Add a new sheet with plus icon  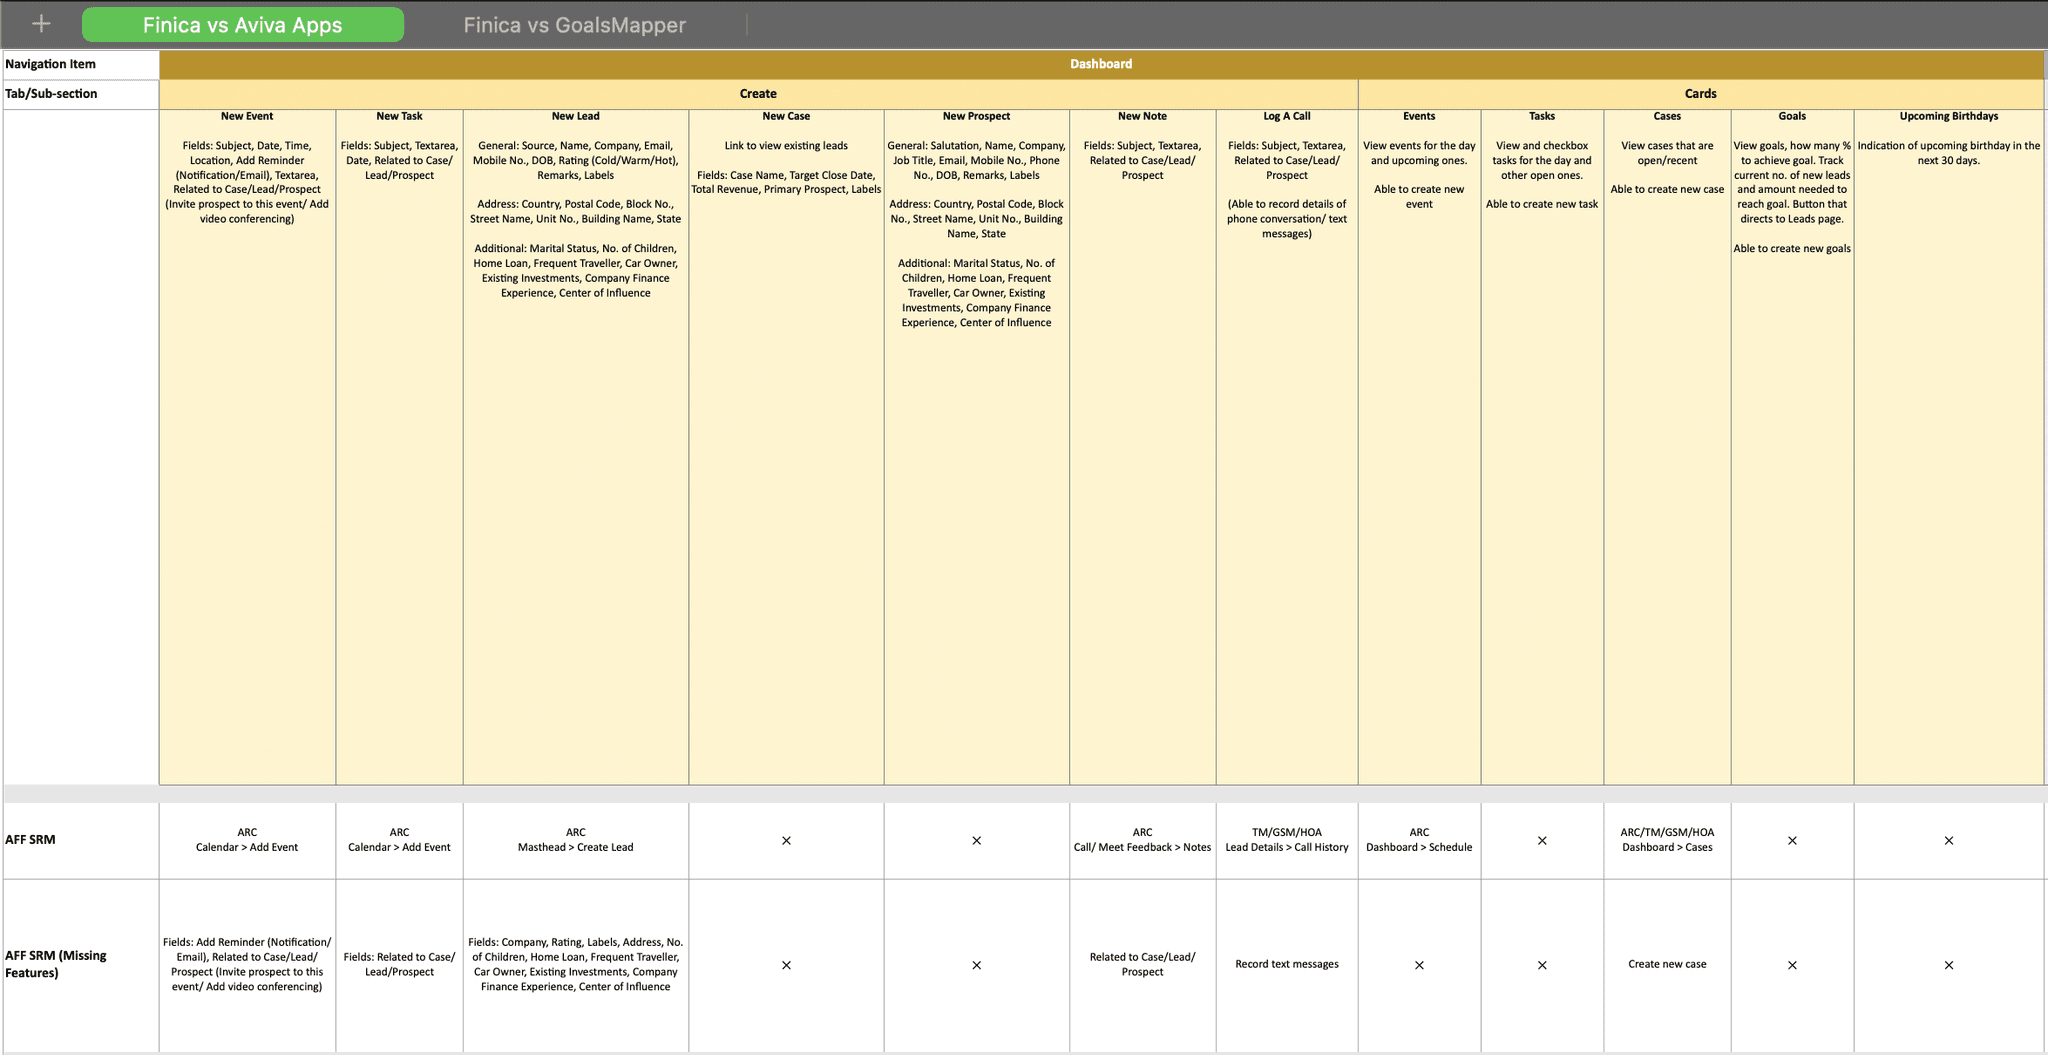41,24
